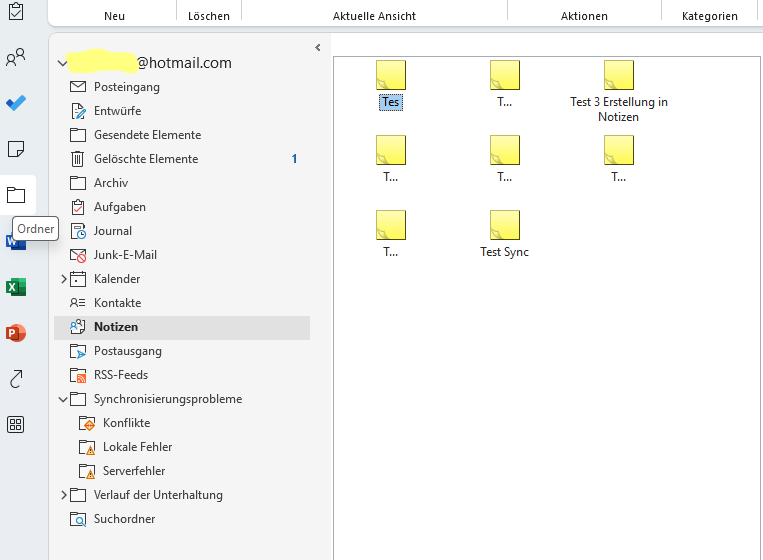This screenshot has width=763, height=560.
Task: Open the Suchordner folder
Action: [x=124, y=519]
